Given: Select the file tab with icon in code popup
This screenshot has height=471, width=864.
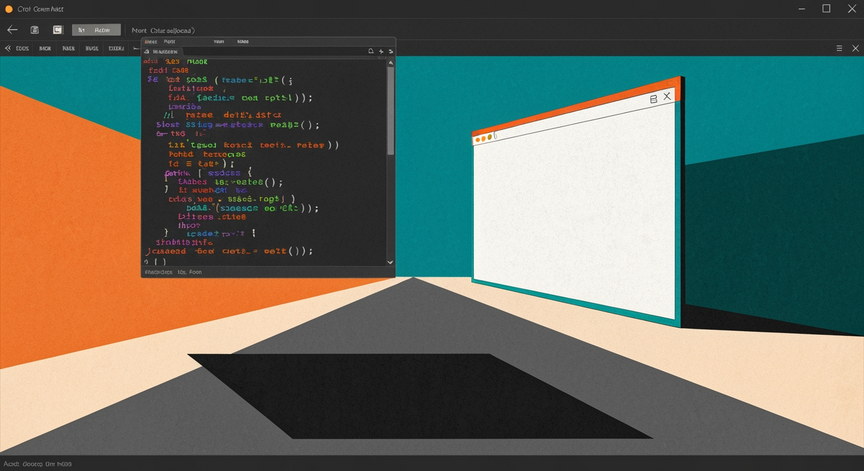Looking at the screenshot, I should (x=161, y=51).
